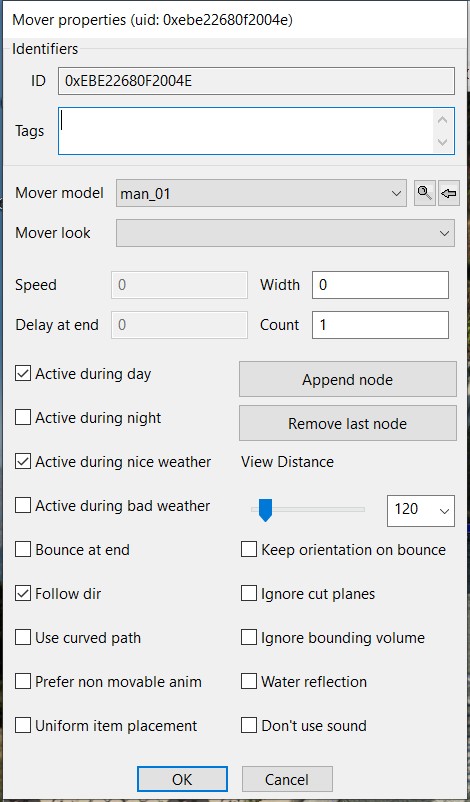The image size is (470, 802).
Task: Click the Tags field down arrow
Action: (x=443, y=142)
